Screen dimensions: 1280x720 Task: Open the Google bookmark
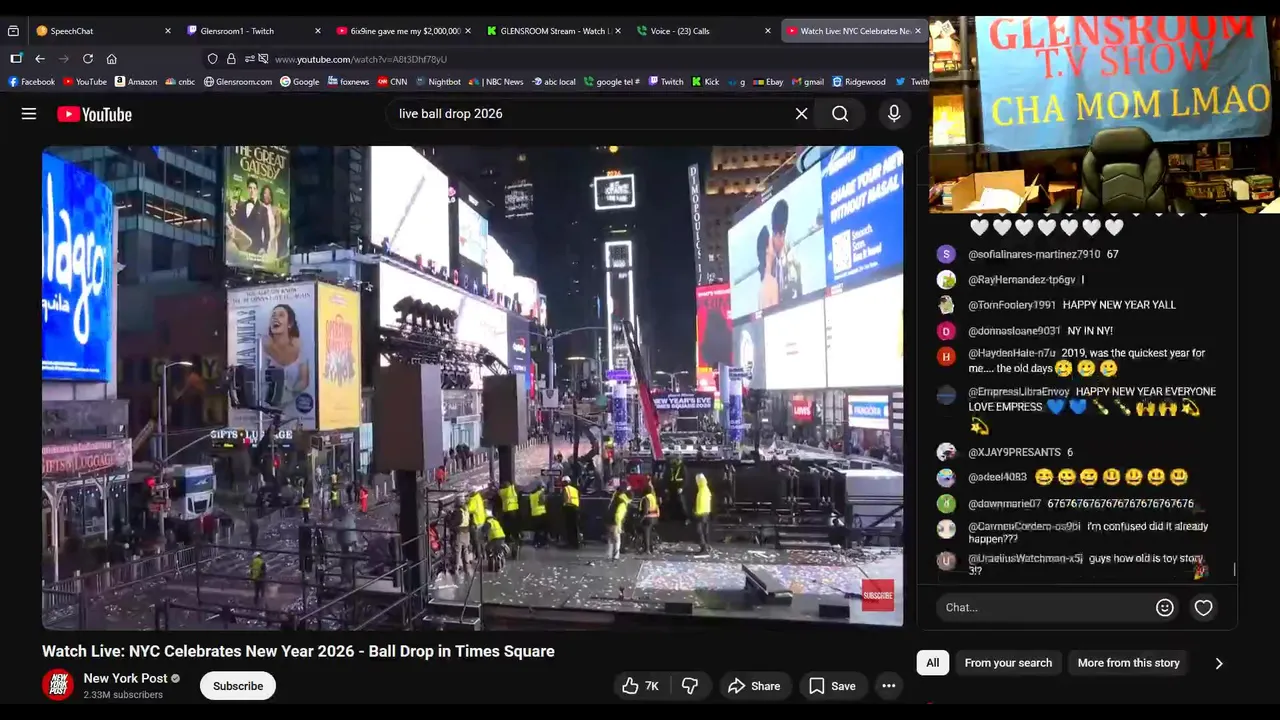click(300, 82)
